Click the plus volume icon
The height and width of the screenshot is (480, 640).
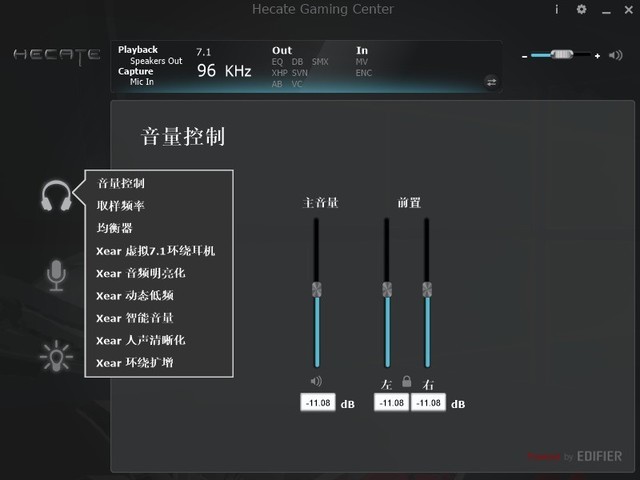[597, 56]
